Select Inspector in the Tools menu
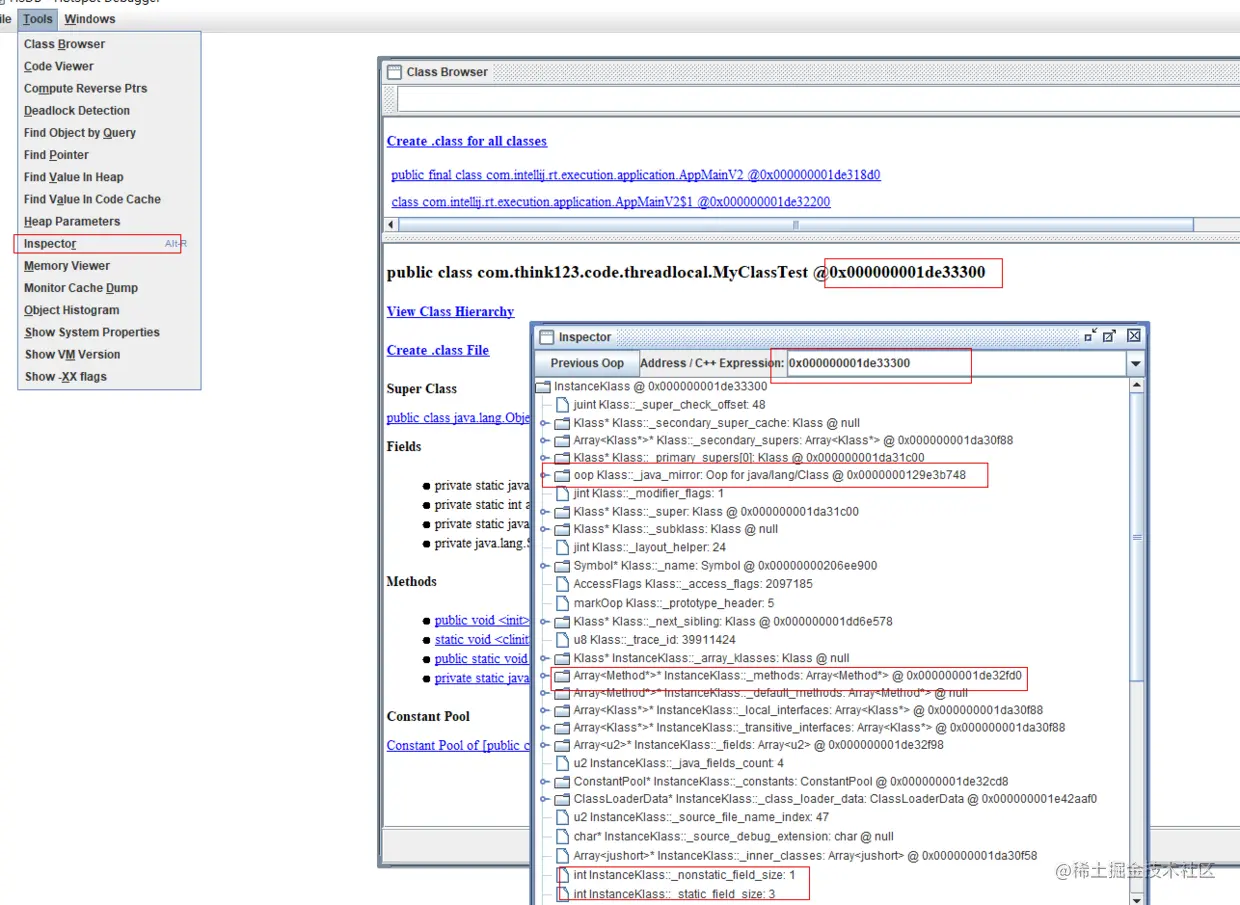 click(109, 244)
